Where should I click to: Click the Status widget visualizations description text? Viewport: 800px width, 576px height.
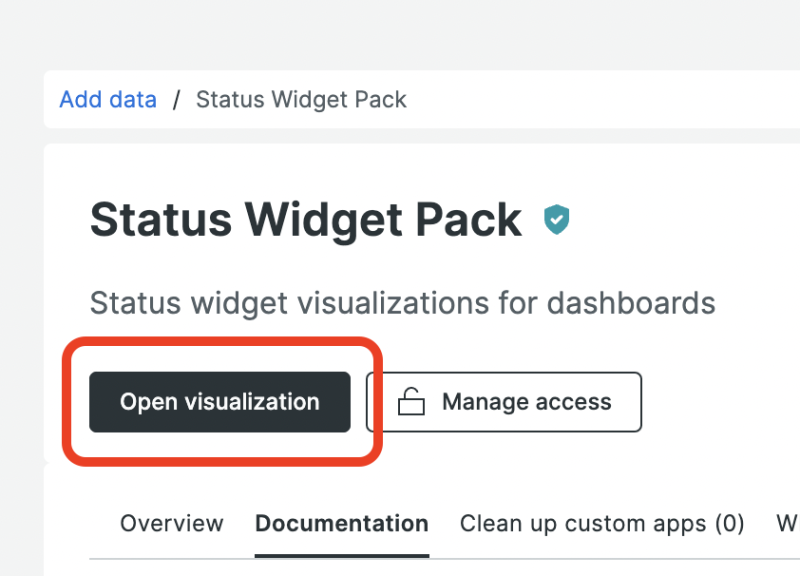coord(402,302)
